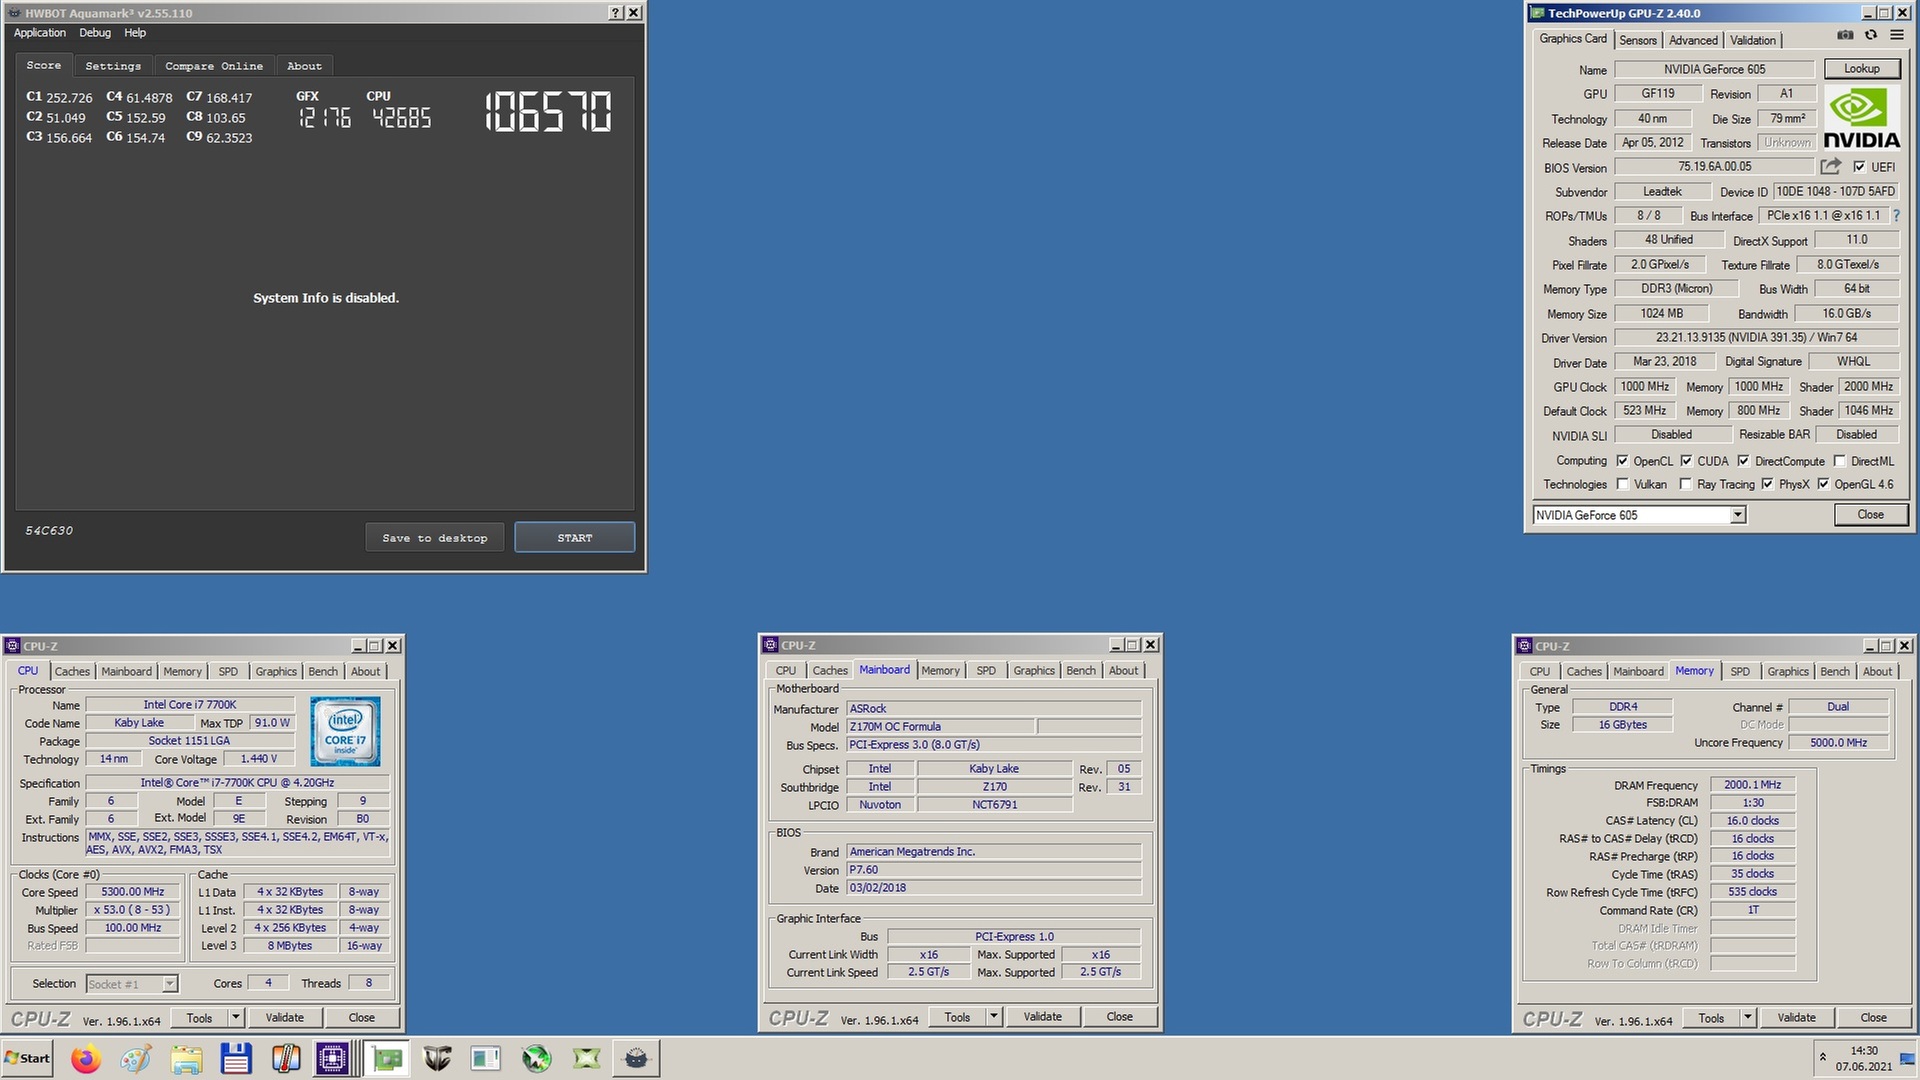Click the Z170M OC Formula model field

tap(940, 727)
